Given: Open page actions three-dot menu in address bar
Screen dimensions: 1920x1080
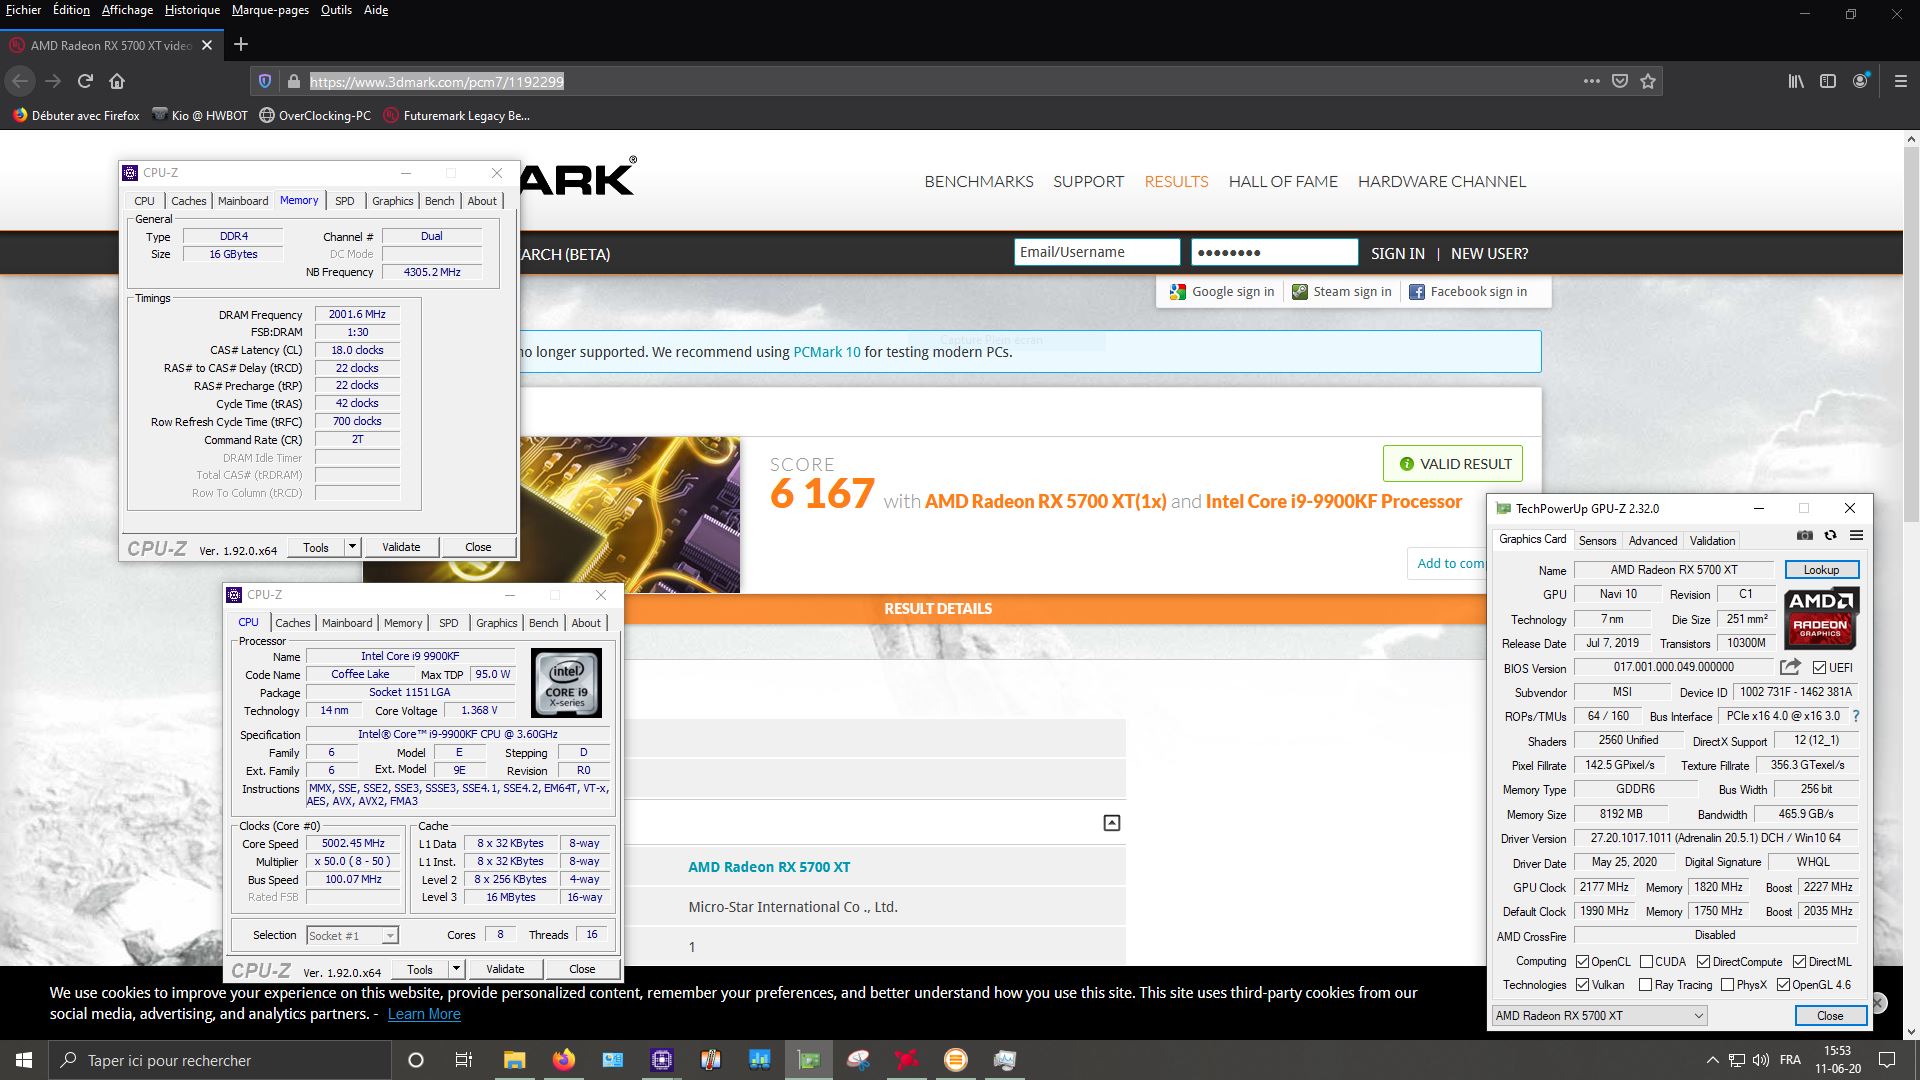Looking at the screenshot, I should tap(1591, 81).
